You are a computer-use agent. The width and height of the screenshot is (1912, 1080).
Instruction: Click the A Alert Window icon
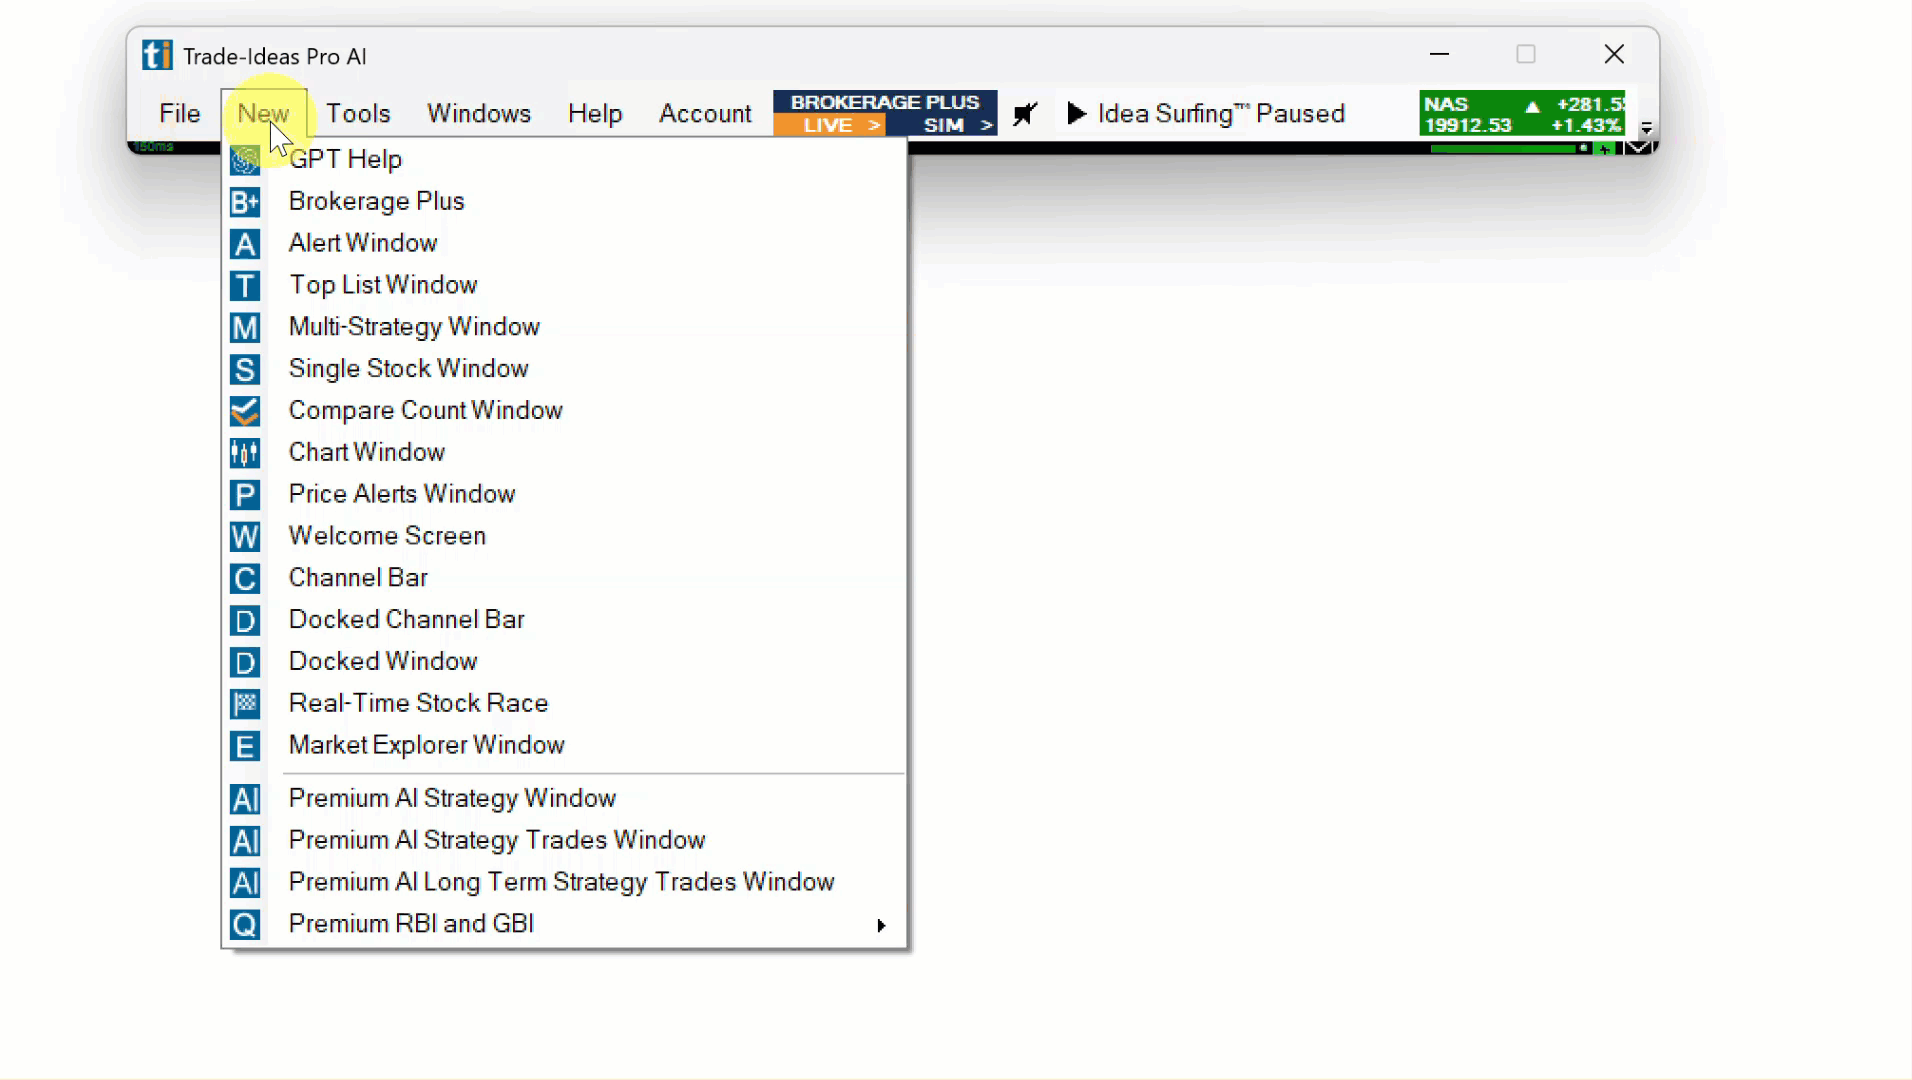(245, 244)
